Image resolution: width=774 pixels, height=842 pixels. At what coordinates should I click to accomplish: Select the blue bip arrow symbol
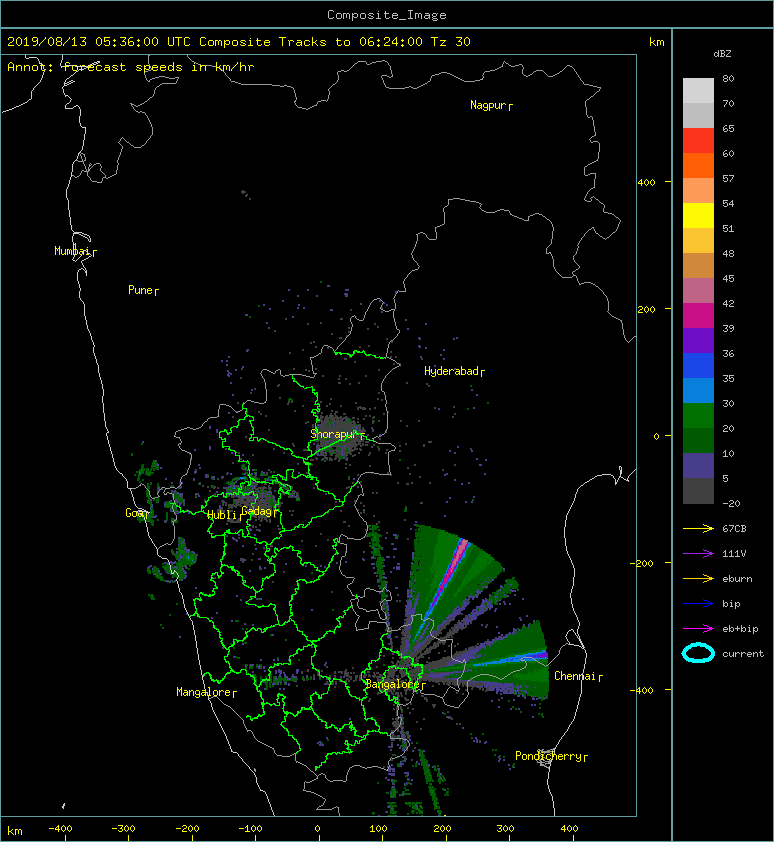click(698, 604)
